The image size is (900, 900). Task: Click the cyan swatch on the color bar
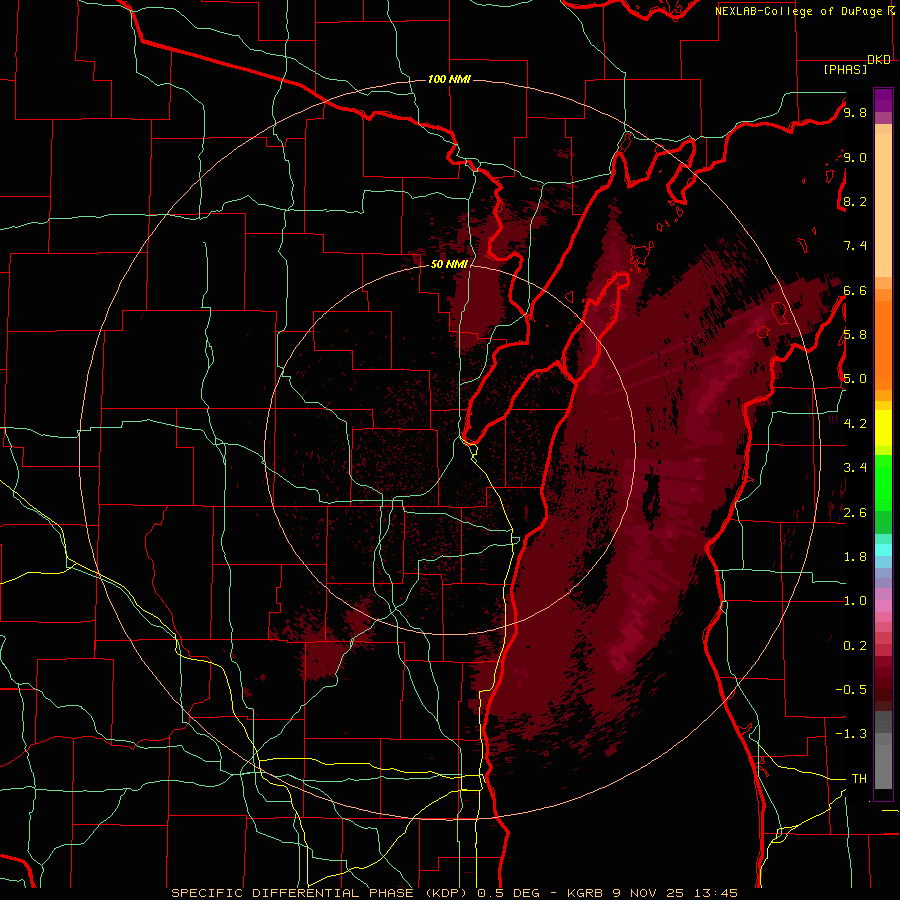coord(883,550)
